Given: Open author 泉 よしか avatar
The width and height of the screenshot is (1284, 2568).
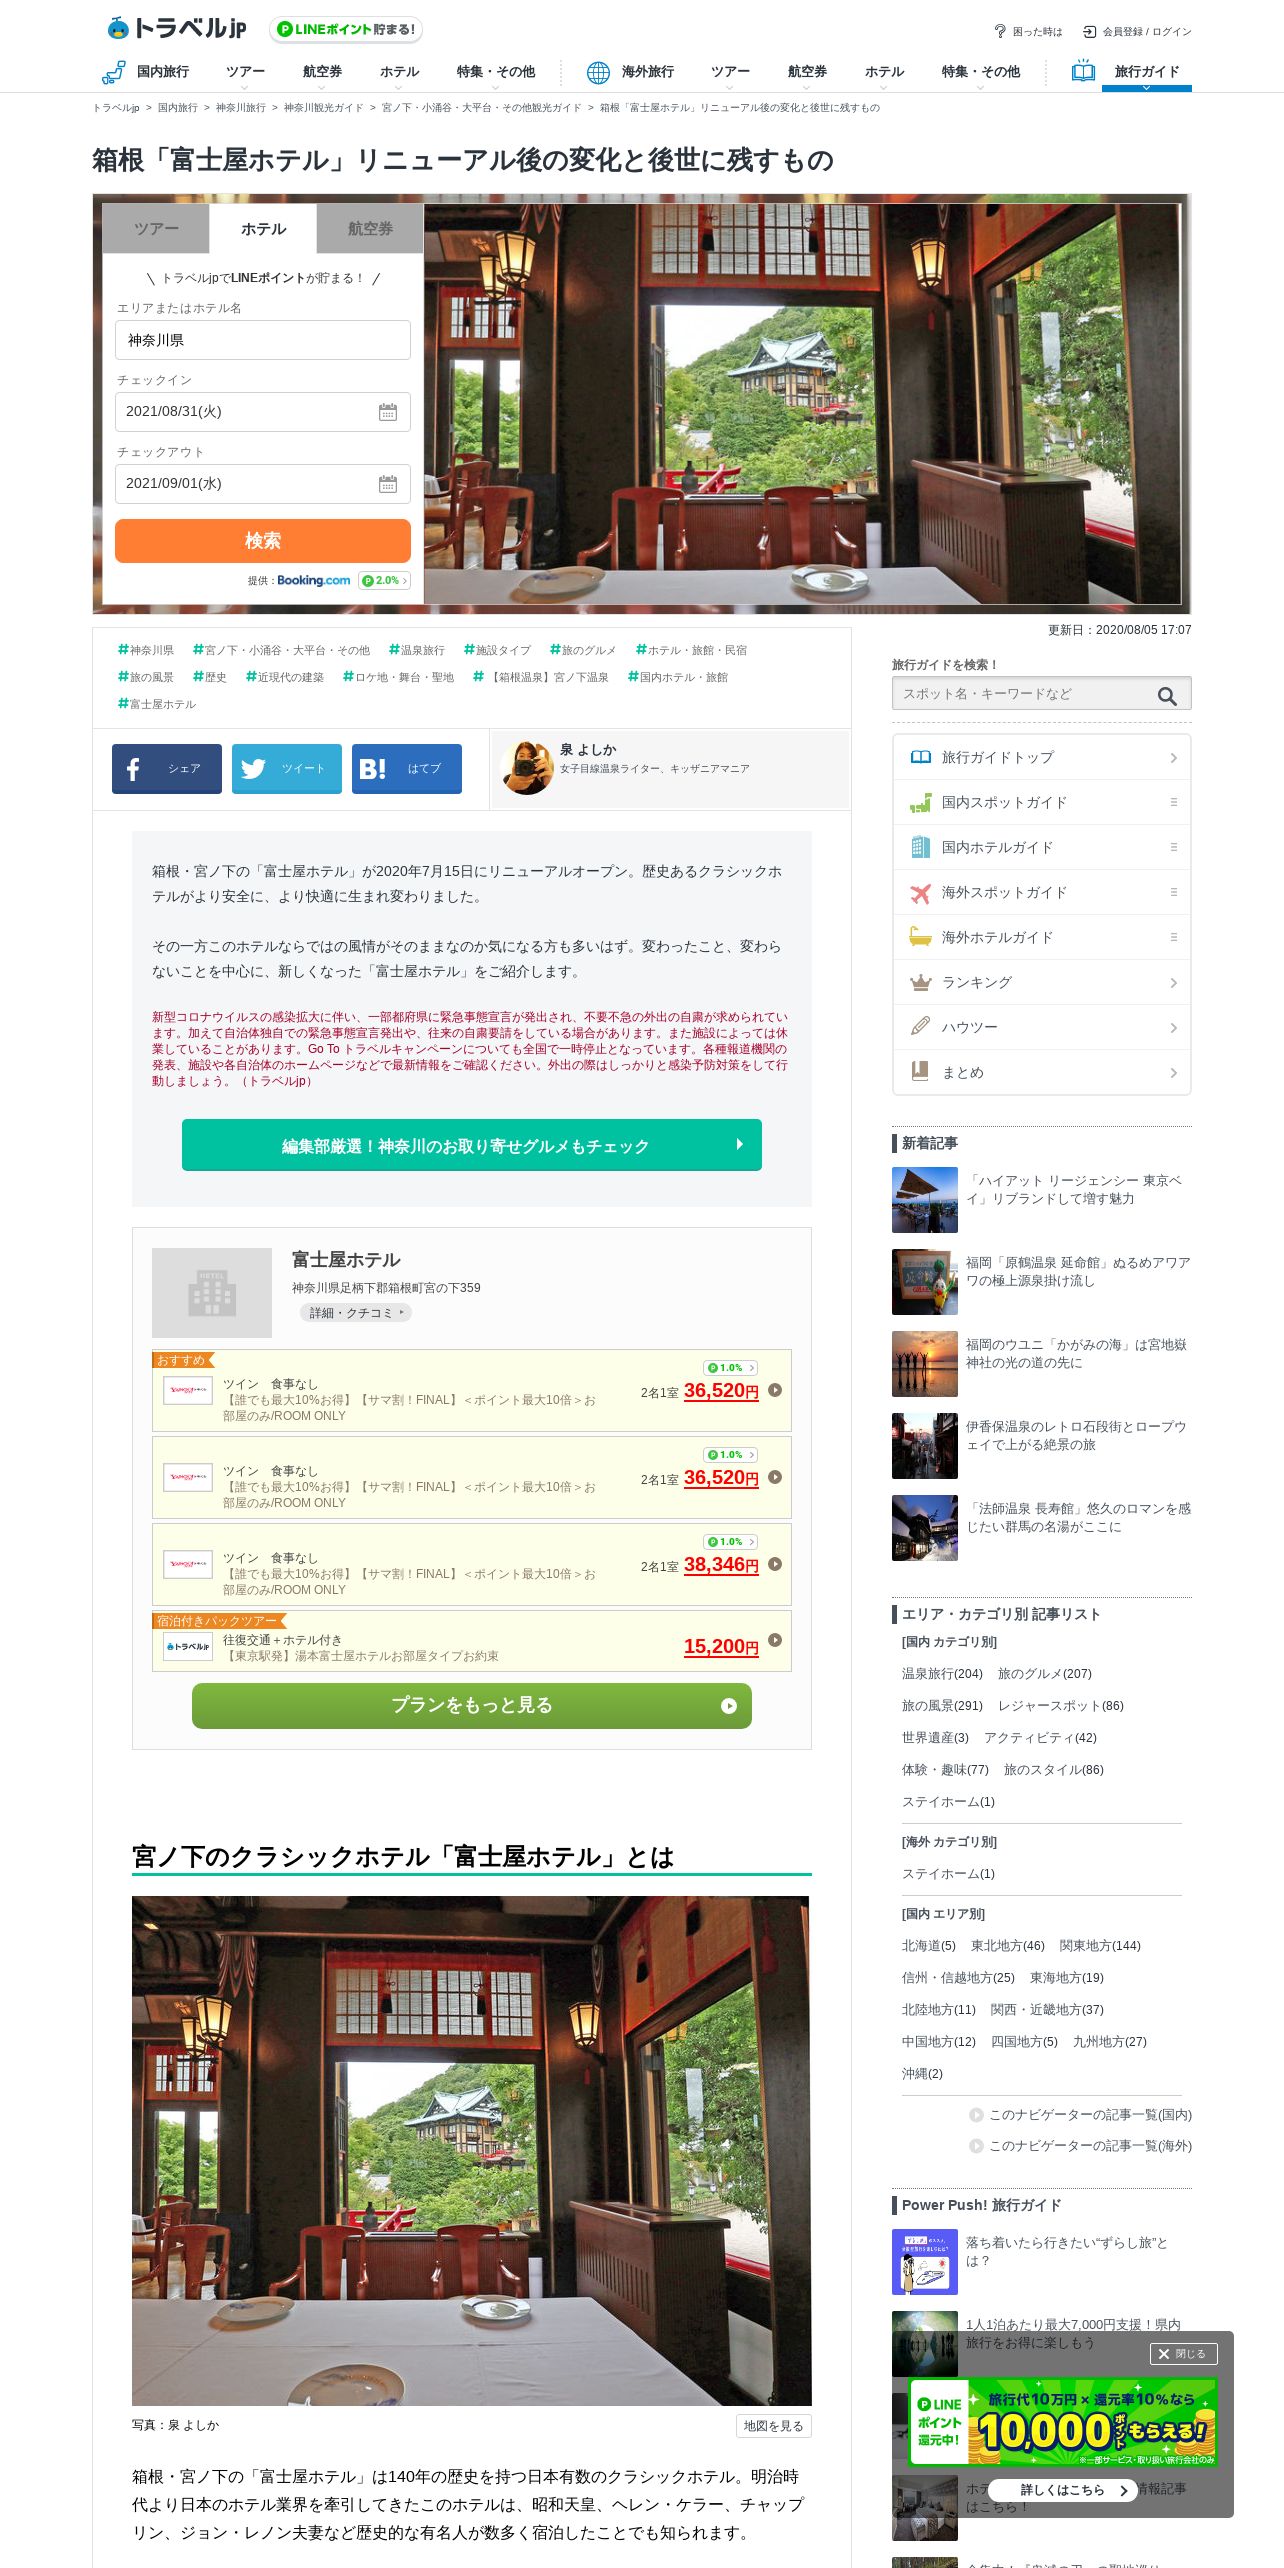Looking at the screenshot, I should 527,768.
